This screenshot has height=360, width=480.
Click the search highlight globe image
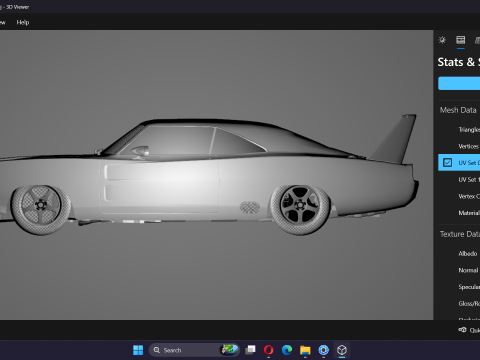click(x=229, y=350)
